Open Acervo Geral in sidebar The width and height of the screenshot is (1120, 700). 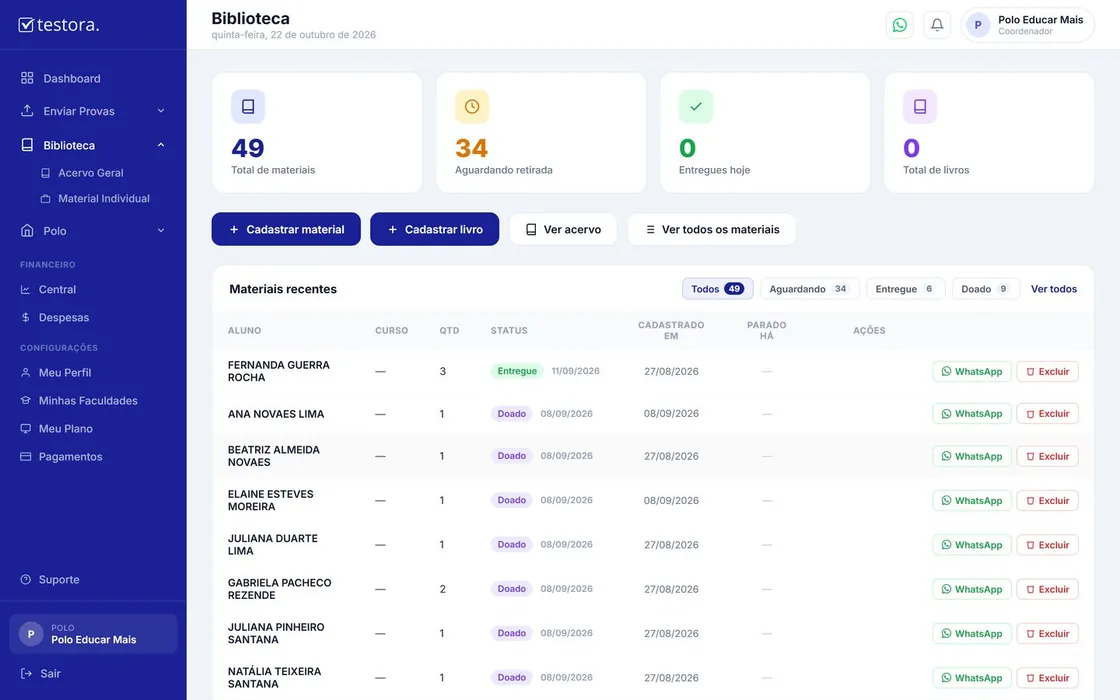pos(91,173)
